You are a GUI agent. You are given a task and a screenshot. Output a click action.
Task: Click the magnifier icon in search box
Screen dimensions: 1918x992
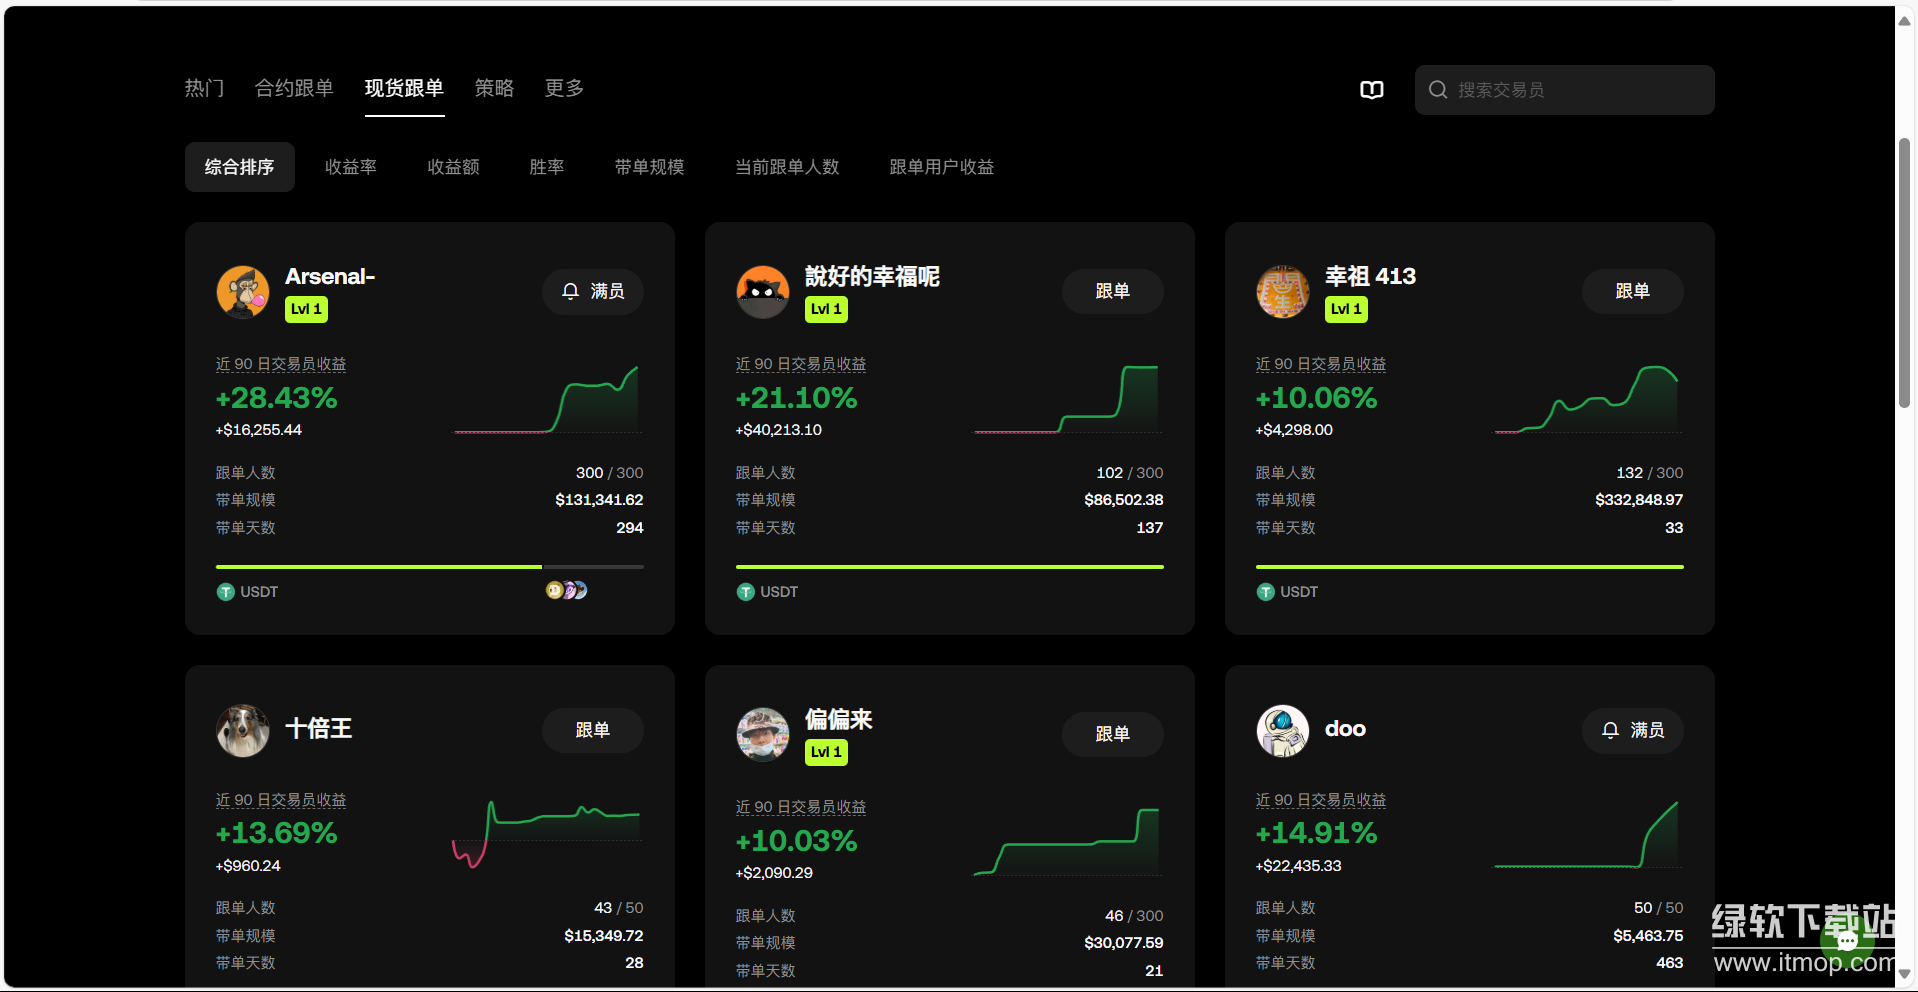[x=1438, y=90]
